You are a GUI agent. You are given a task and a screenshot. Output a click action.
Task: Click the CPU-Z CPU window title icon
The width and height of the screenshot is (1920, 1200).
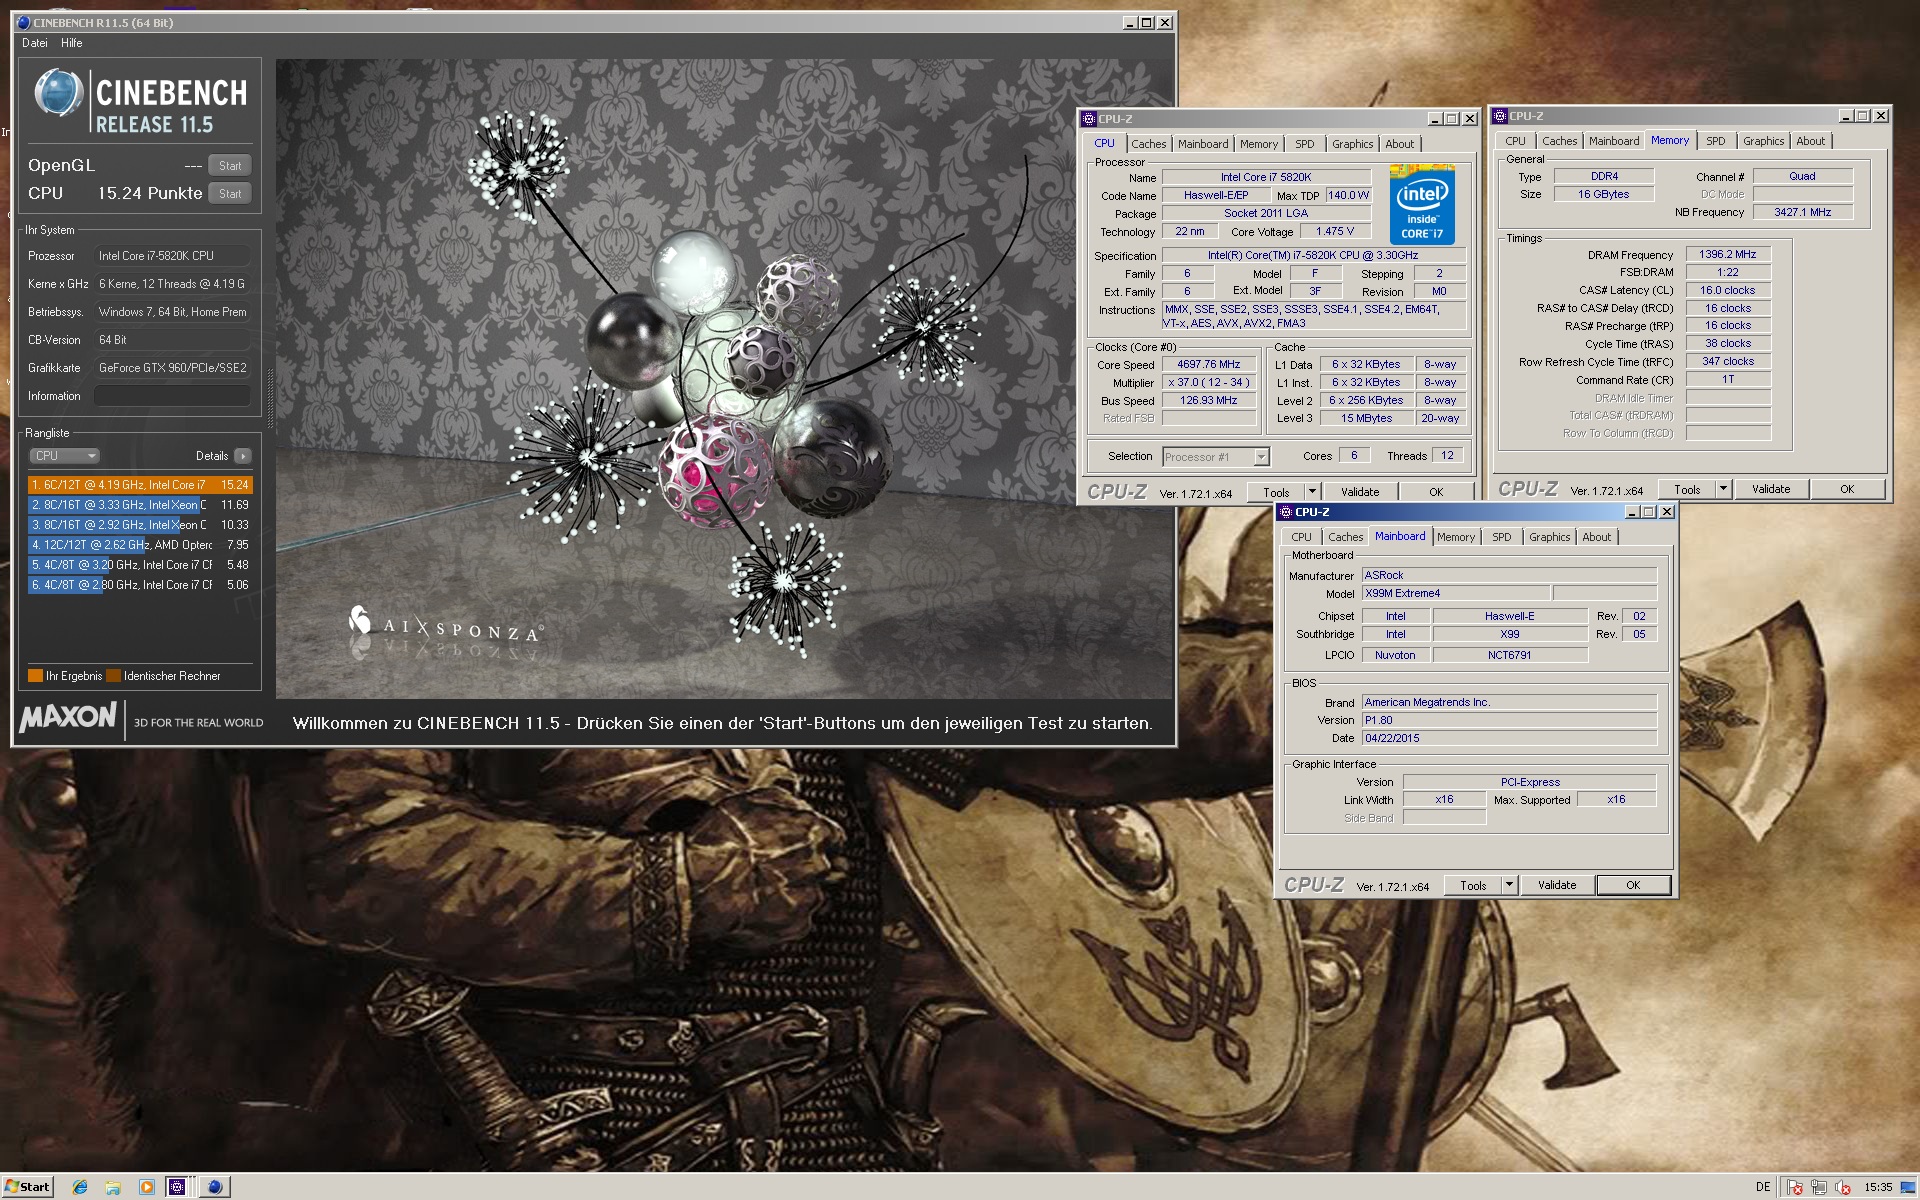pyautogui.click(x=1089, y=118)
